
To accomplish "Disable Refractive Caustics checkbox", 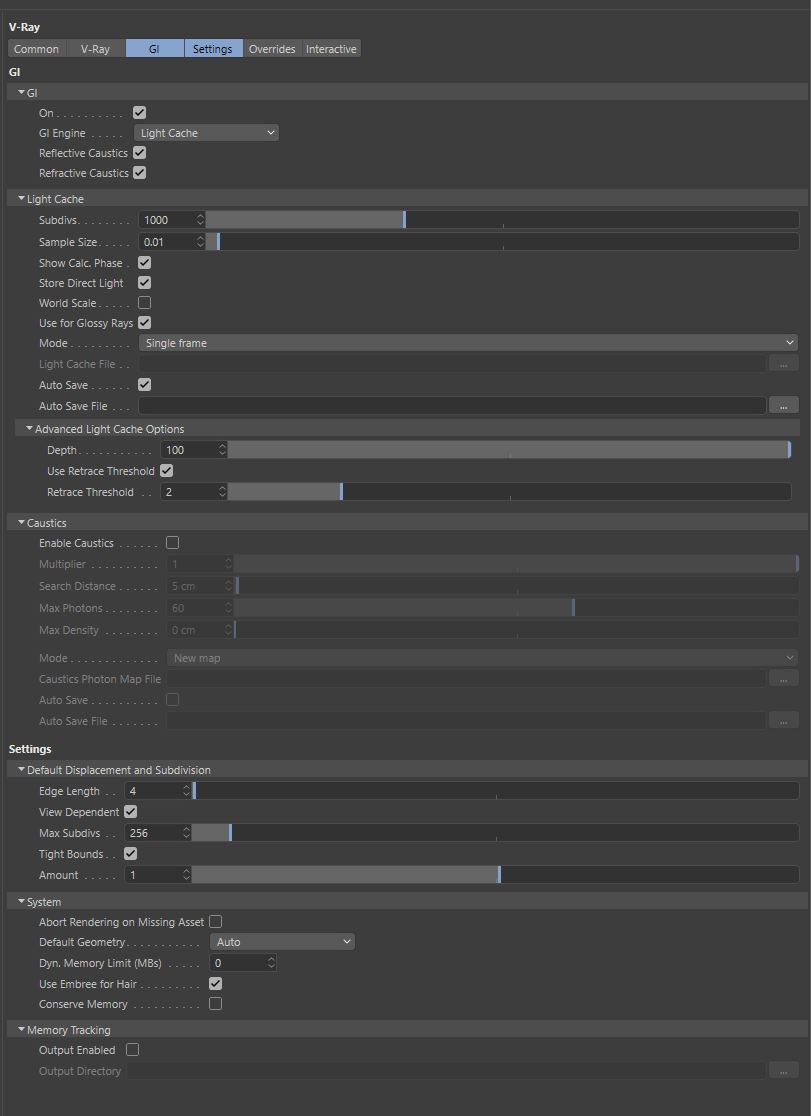I will click(x=140, y=172).
